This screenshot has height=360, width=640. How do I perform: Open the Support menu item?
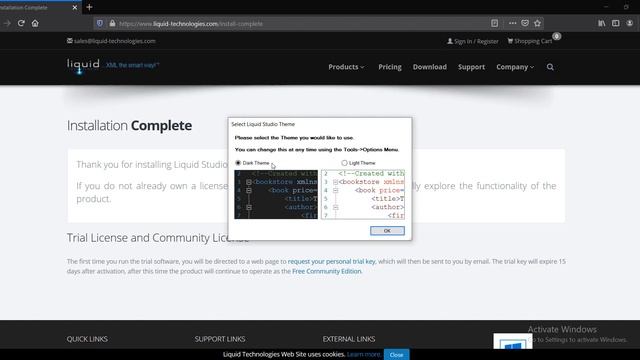(471, 67)
